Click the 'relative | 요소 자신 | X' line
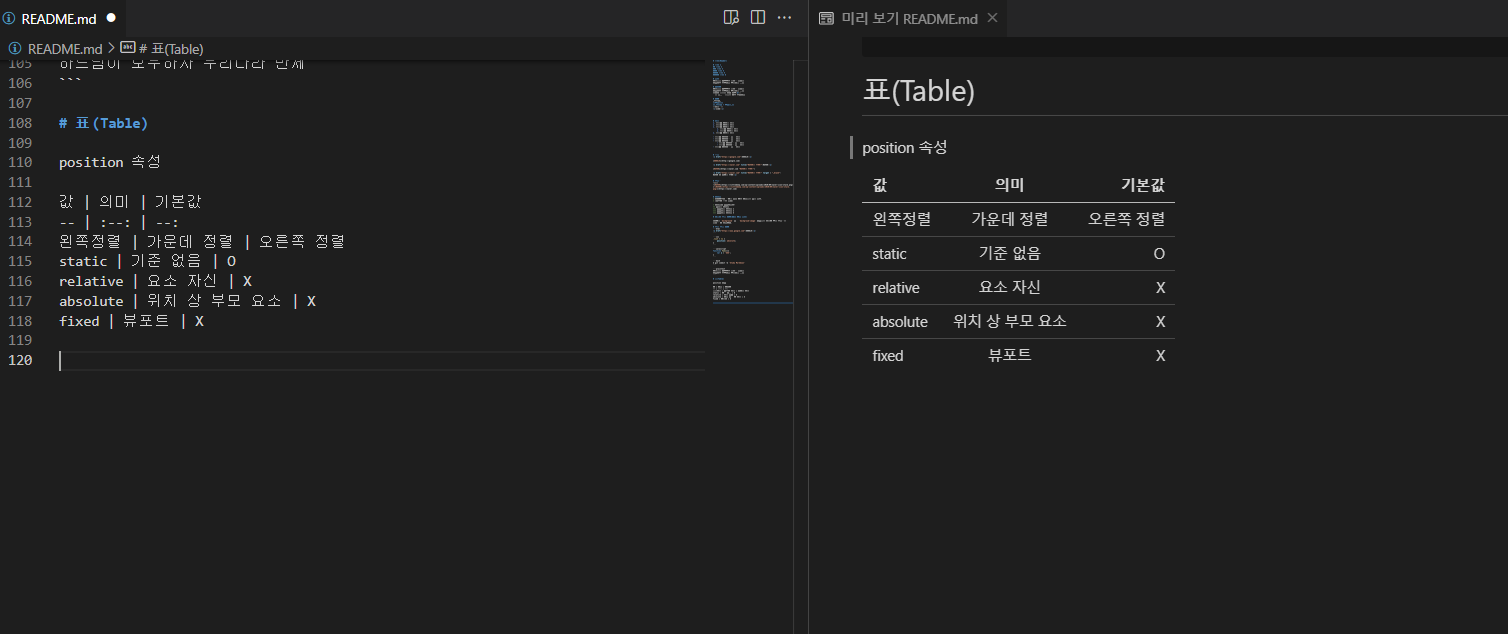The image size is (1508, 634). click(155, 281)
